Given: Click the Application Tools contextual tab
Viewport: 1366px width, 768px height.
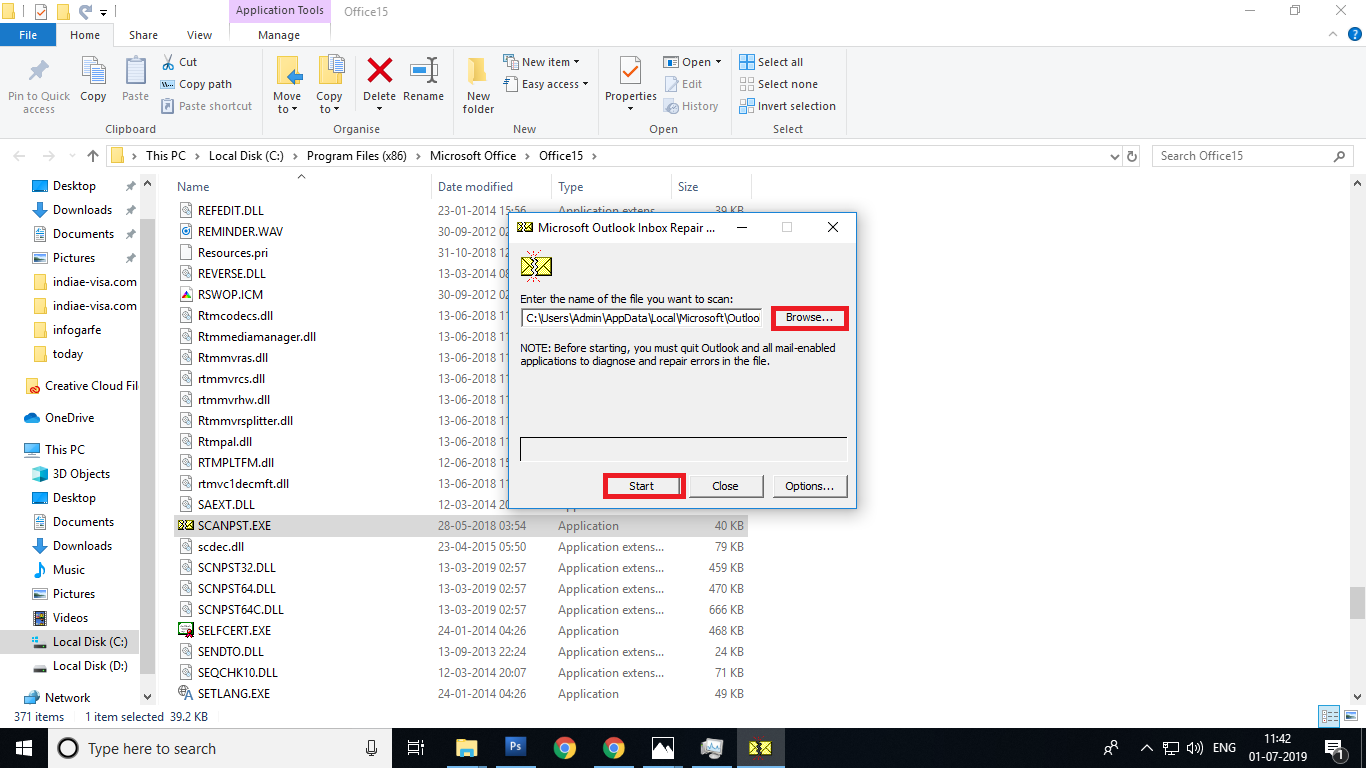Looking at the screenshot, I should (x=279, y=11).
